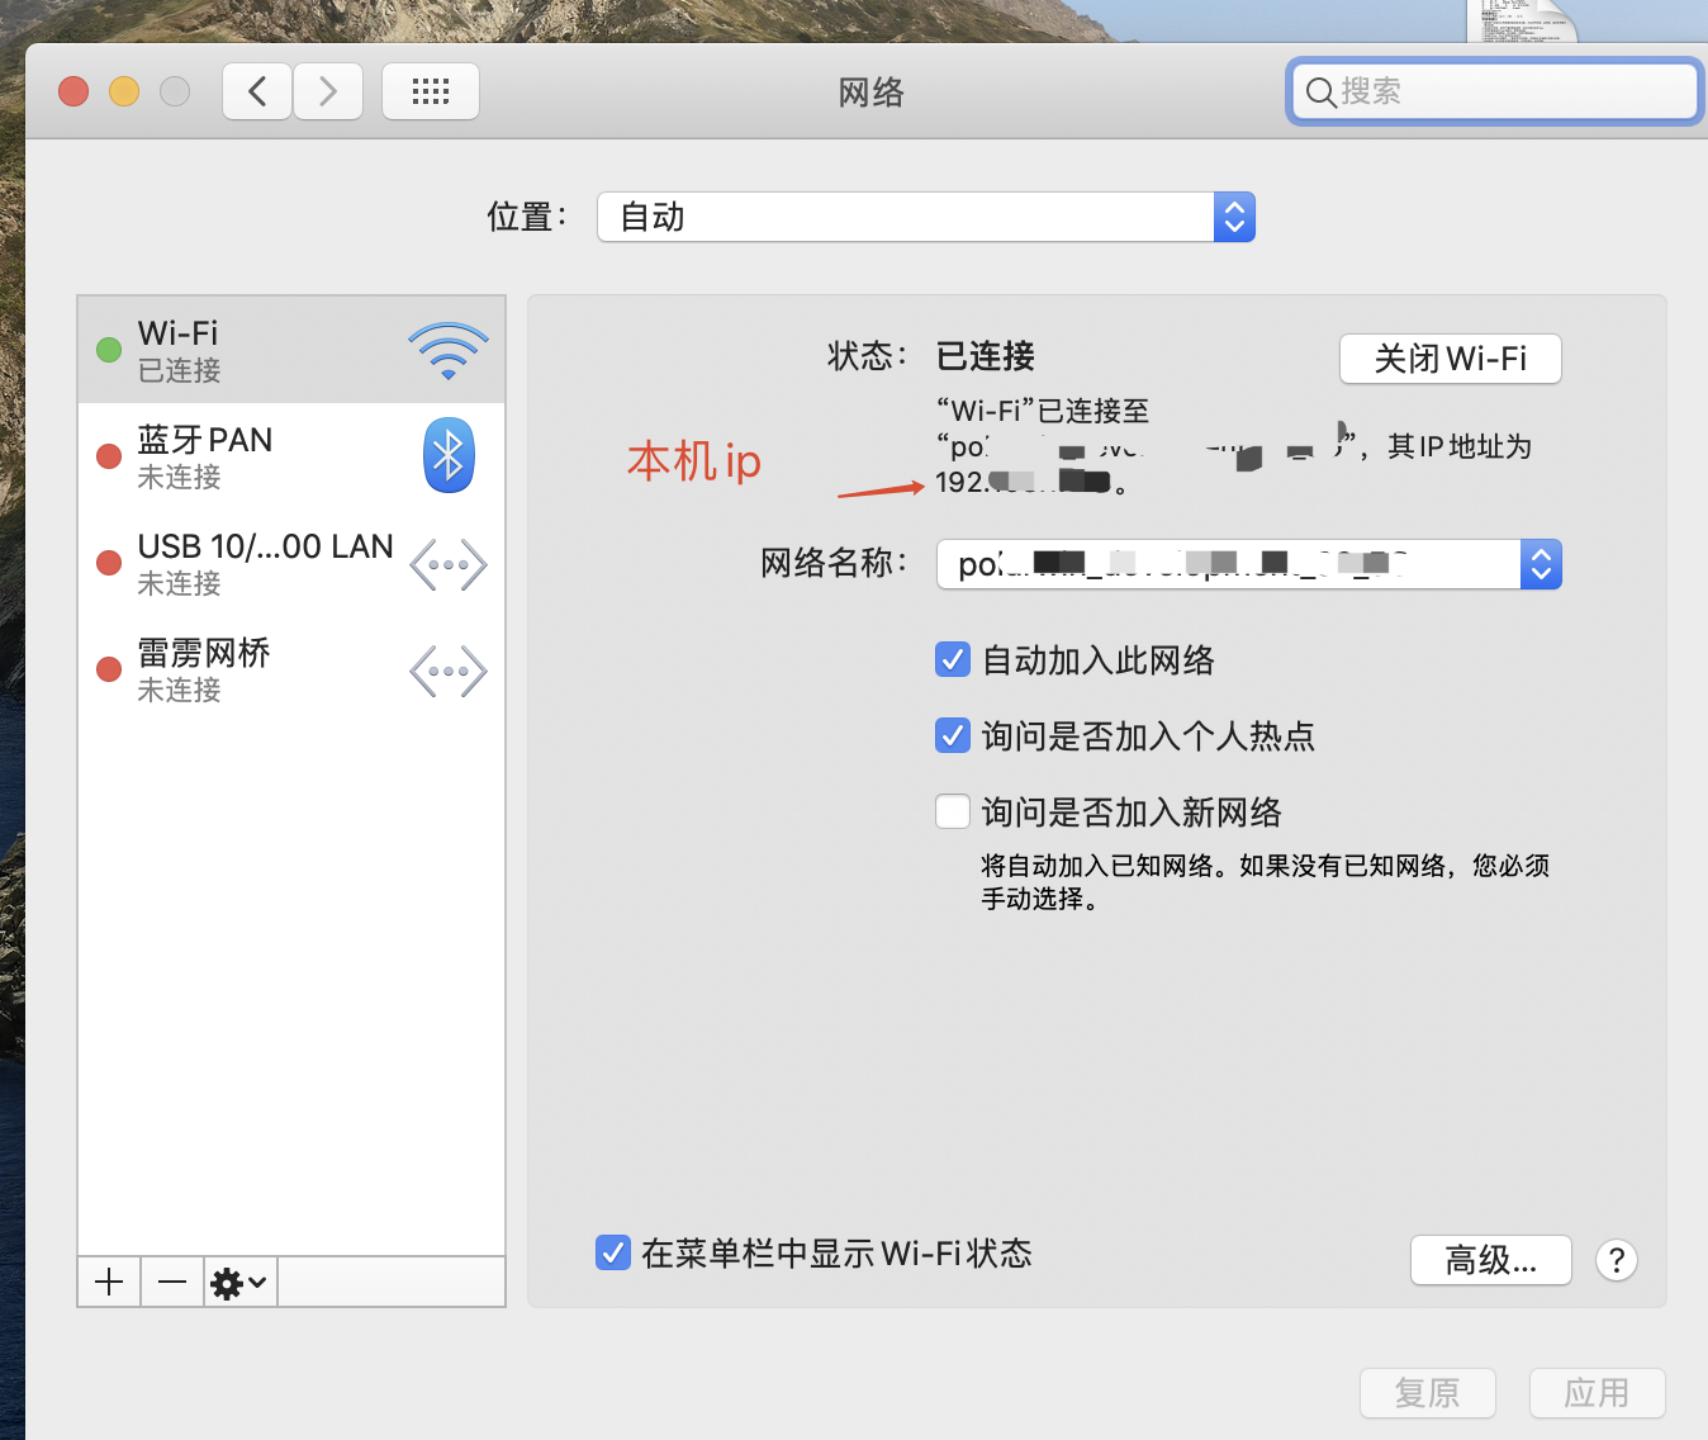This screenshot has width=1708, height=1440.
Task: Click the show-all preferences grid icon
Action: (430, 91)
